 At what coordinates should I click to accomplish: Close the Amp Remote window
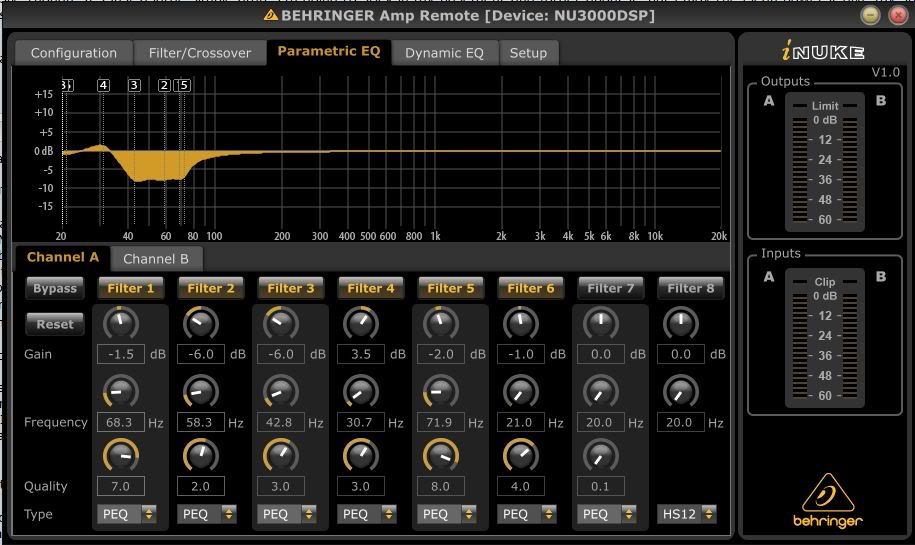[x=898, y=15]
